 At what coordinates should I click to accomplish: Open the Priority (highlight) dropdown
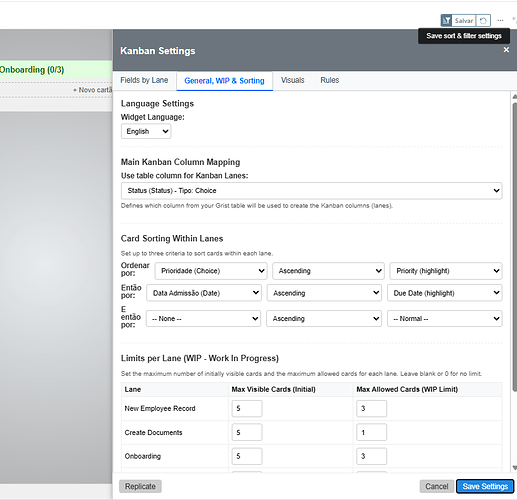click(x=446, y=271)
